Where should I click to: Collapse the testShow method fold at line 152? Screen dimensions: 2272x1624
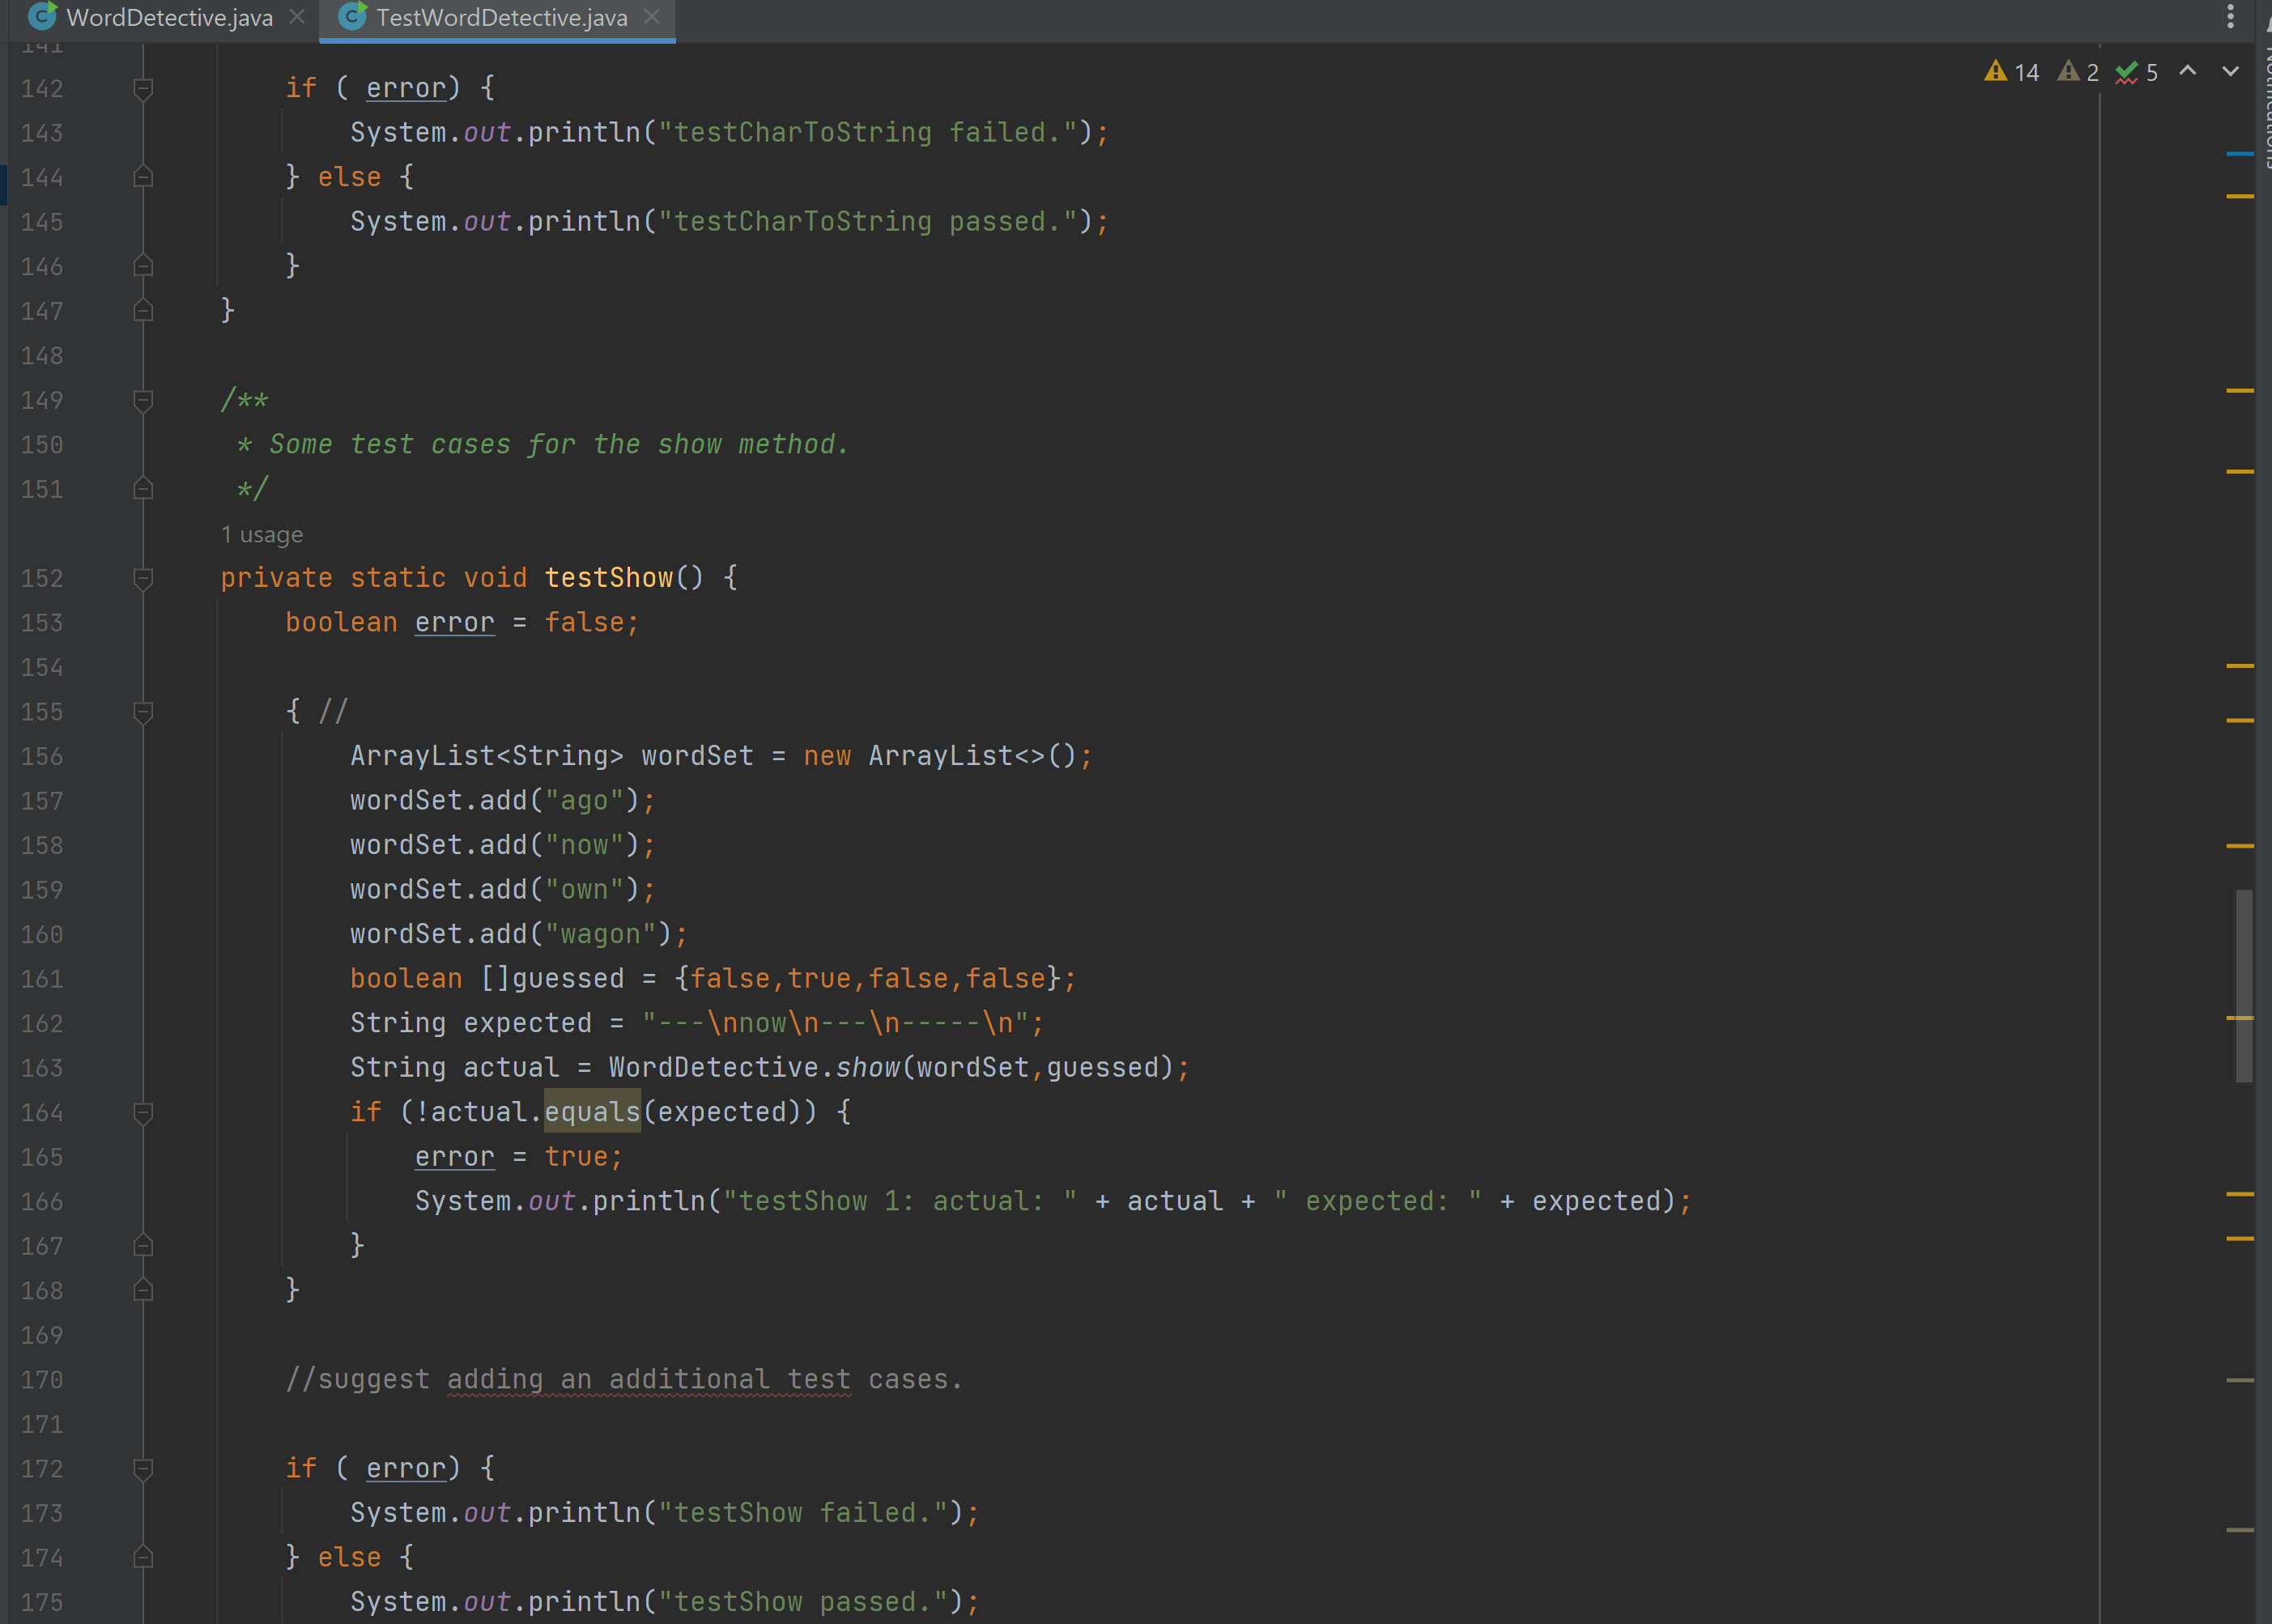coord(143,578)
